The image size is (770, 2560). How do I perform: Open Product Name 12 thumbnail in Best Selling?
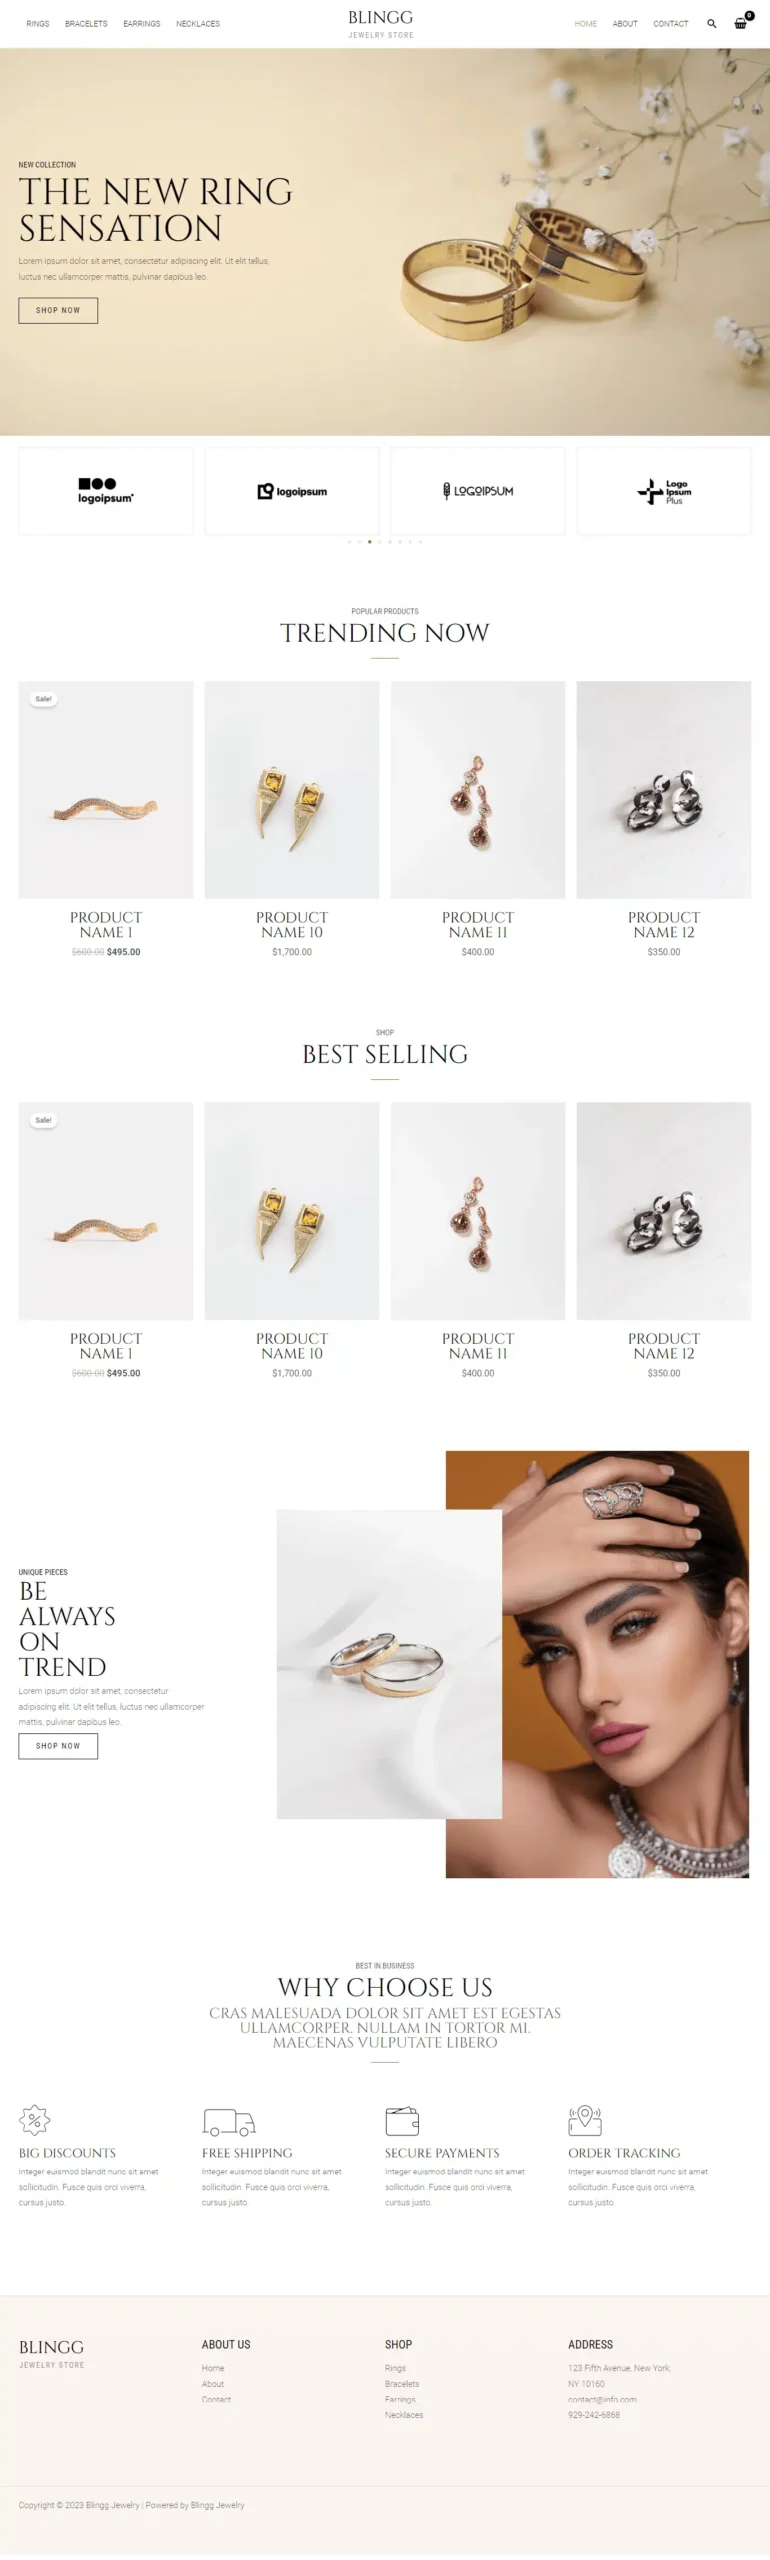[x=664, y=1210]
